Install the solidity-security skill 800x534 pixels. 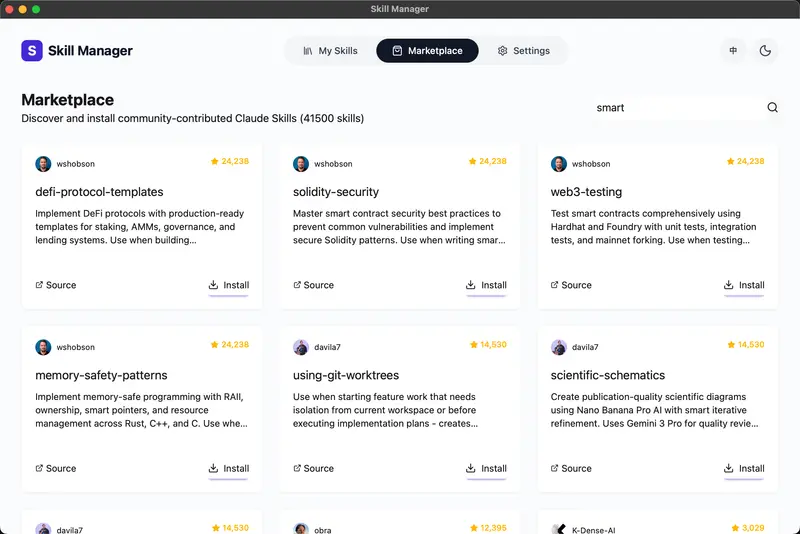point(486,285)
